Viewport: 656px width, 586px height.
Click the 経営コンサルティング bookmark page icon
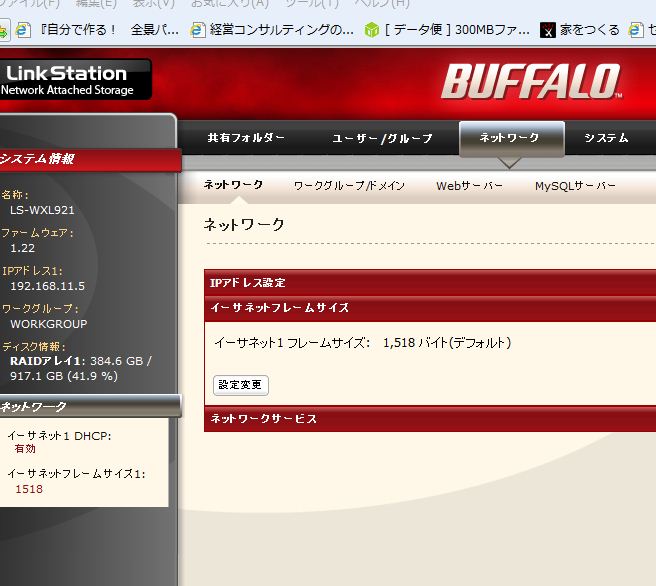pos(197,30)
